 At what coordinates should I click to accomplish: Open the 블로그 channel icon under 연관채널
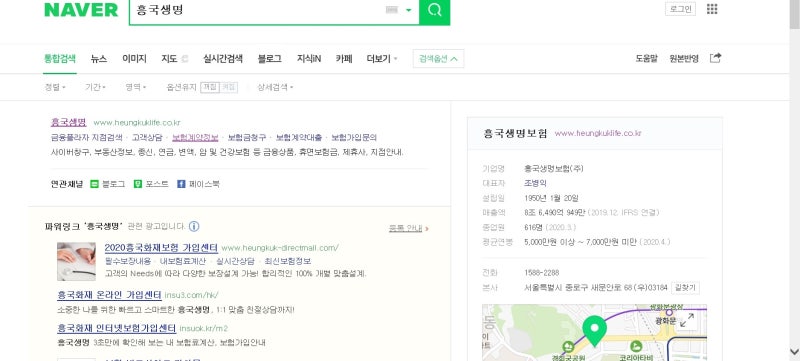94,184
